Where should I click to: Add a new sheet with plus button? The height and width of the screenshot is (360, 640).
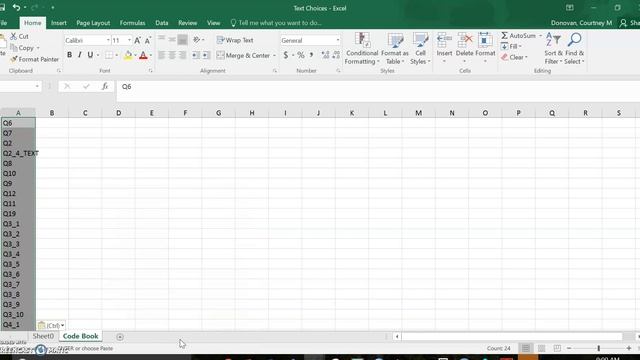(120, 337)
